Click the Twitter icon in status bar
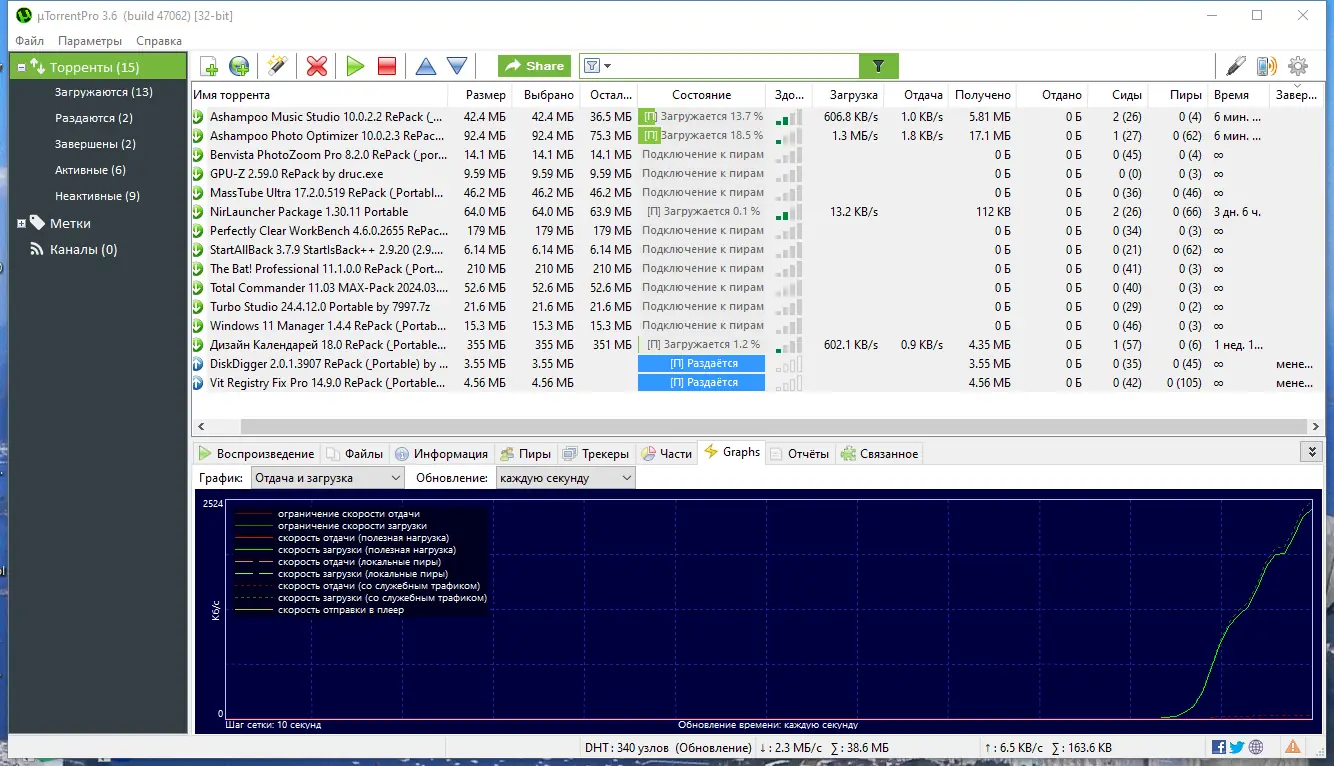The height and width of the screenshot is (766, 1334). [x=1237, y=747]
